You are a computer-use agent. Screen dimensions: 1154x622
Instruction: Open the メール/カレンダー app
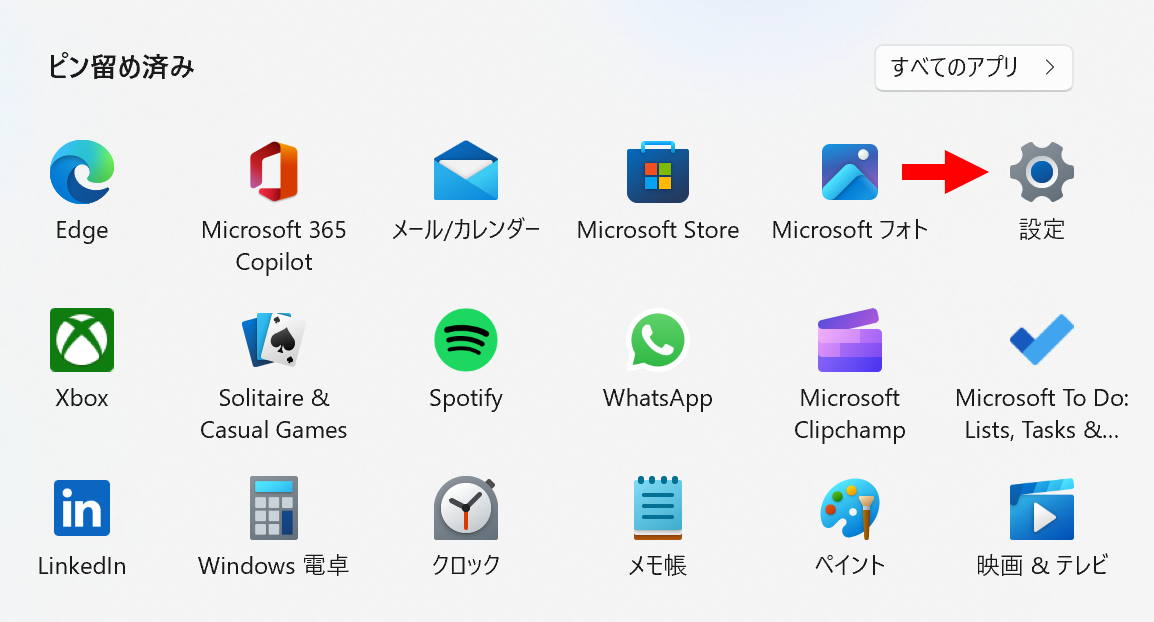point(466,171)
